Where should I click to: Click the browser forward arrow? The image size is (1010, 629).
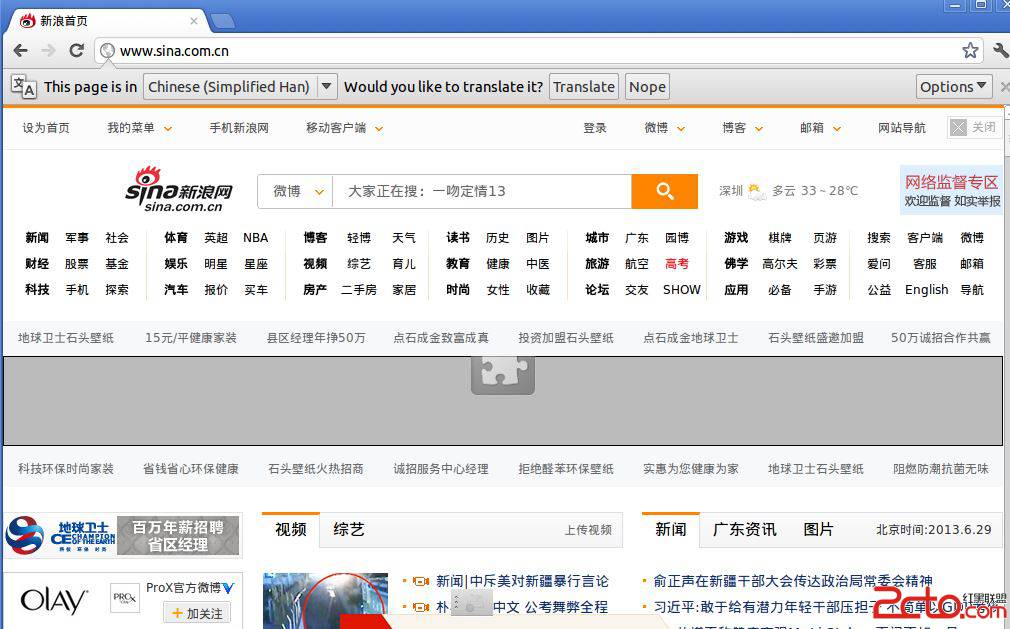(48, 51)
